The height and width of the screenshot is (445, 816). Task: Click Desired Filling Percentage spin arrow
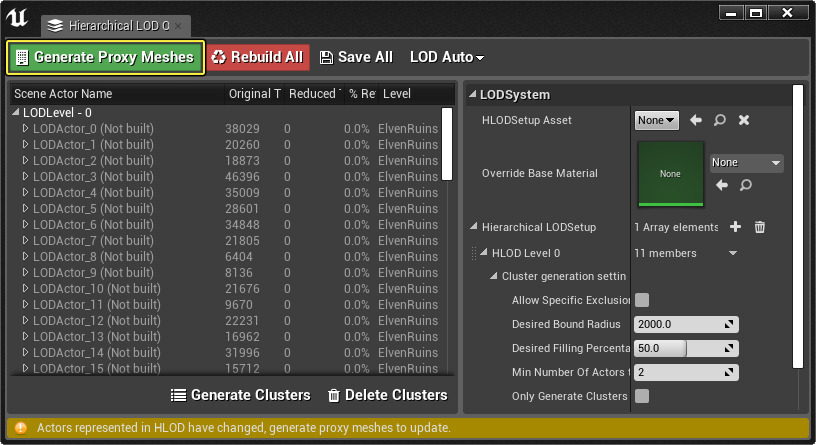[x=729, y=348]
